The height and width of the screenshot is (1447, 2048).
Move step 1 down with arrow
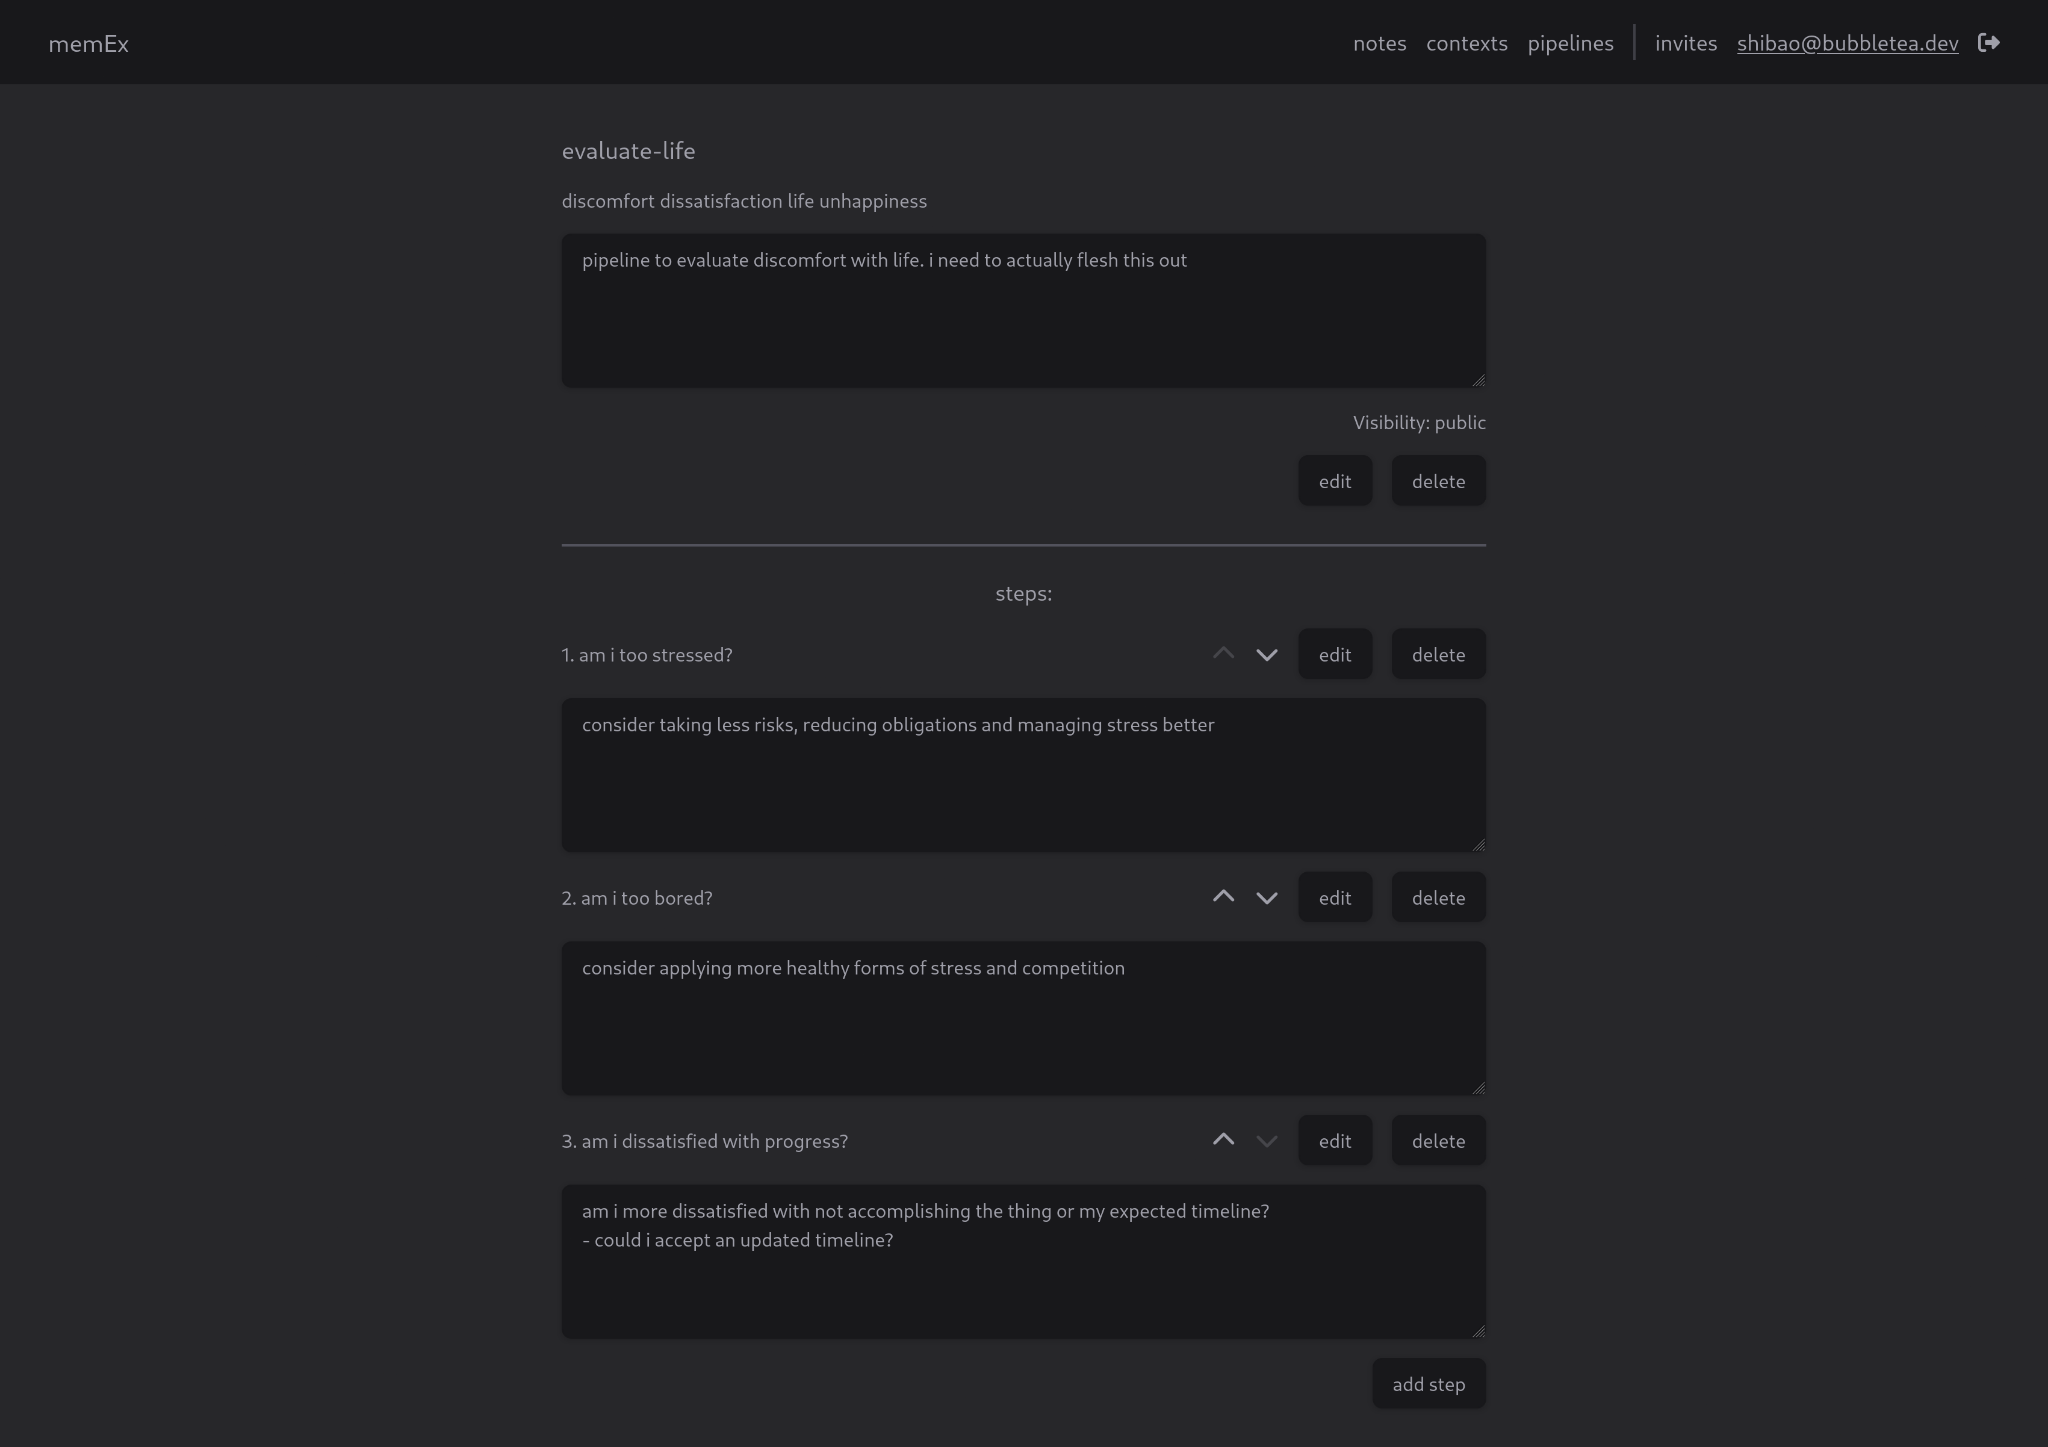tap(1266, 655)
